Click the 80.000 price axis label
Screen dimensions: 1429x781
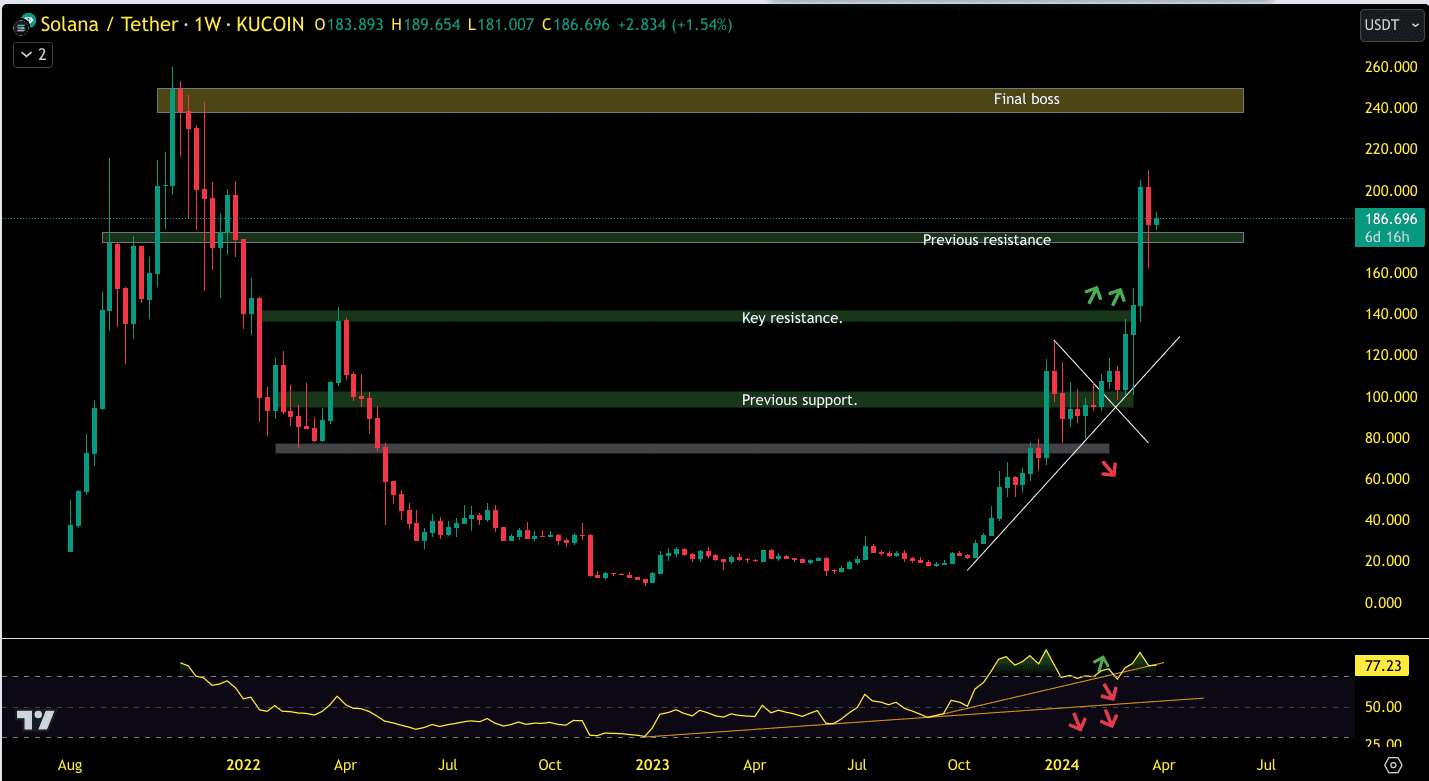tap(1389, 438)
